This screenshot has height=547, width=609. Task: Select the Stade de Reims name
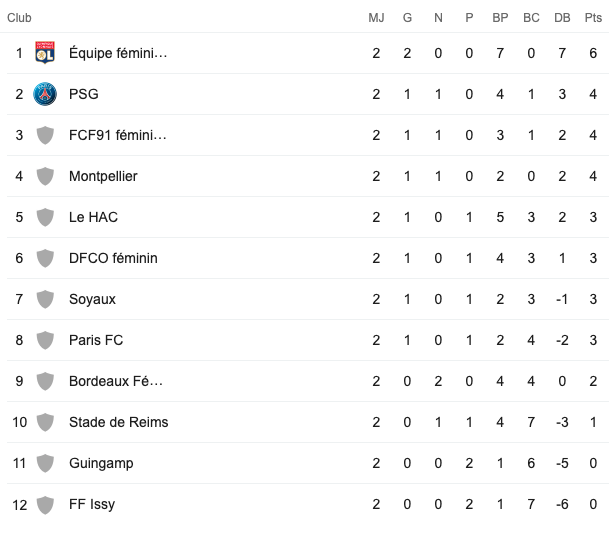118,422
